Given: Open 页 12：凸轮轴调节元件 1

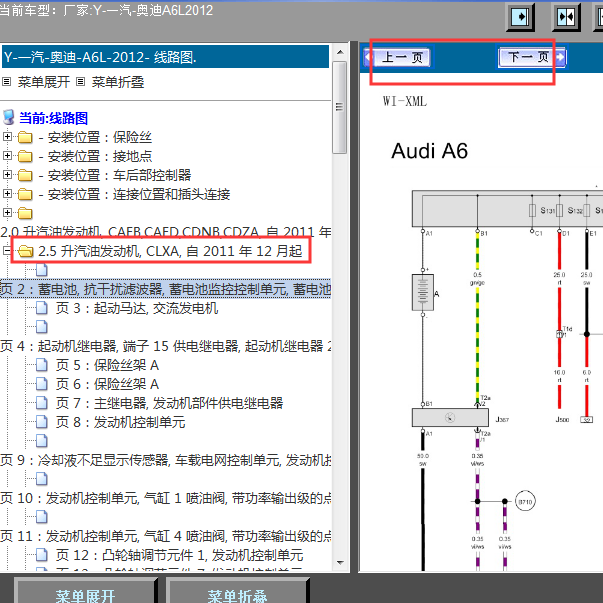Looking at the screenshot, I should click(x=180, y=555).
